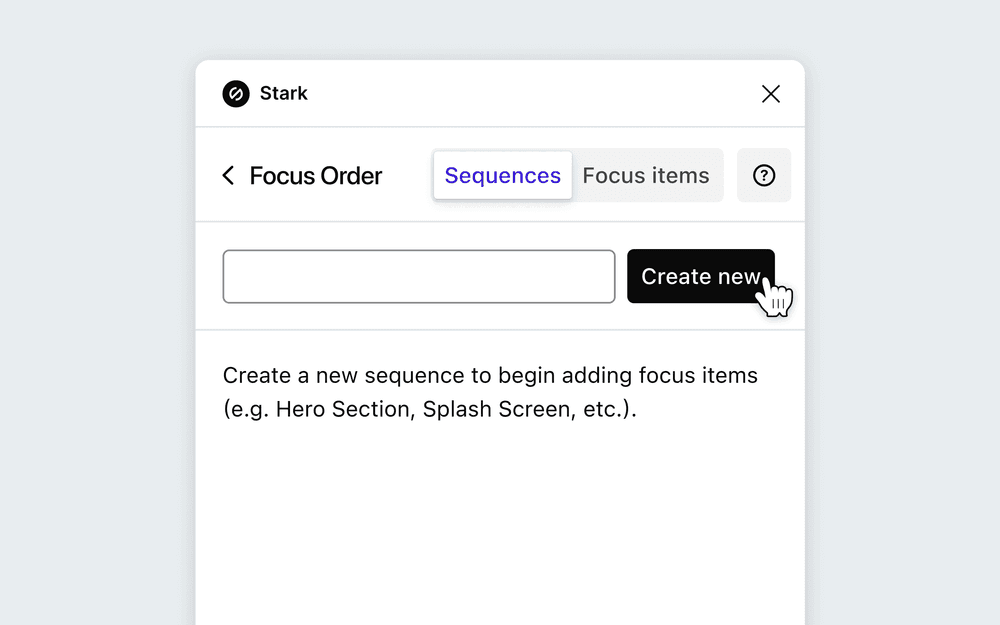This screenshot has width=1000, height=625.
Task: Switch to the Focus items tab
Action: 646,175
